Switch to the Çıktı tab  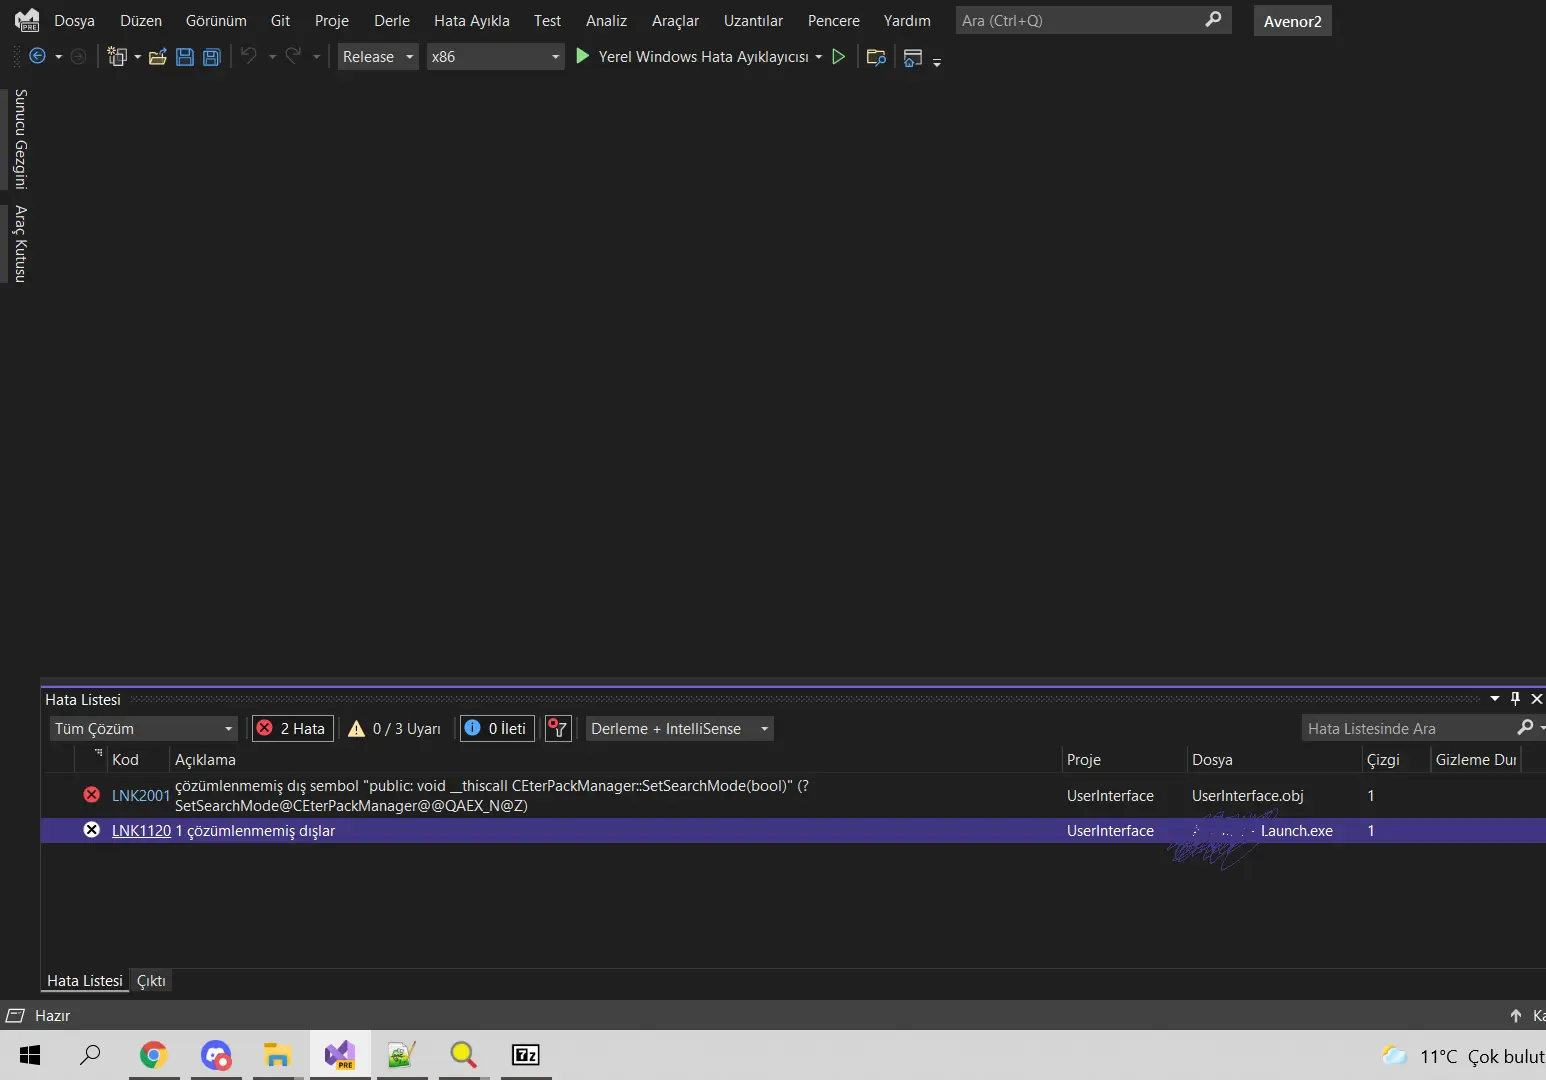pos(151,981)
